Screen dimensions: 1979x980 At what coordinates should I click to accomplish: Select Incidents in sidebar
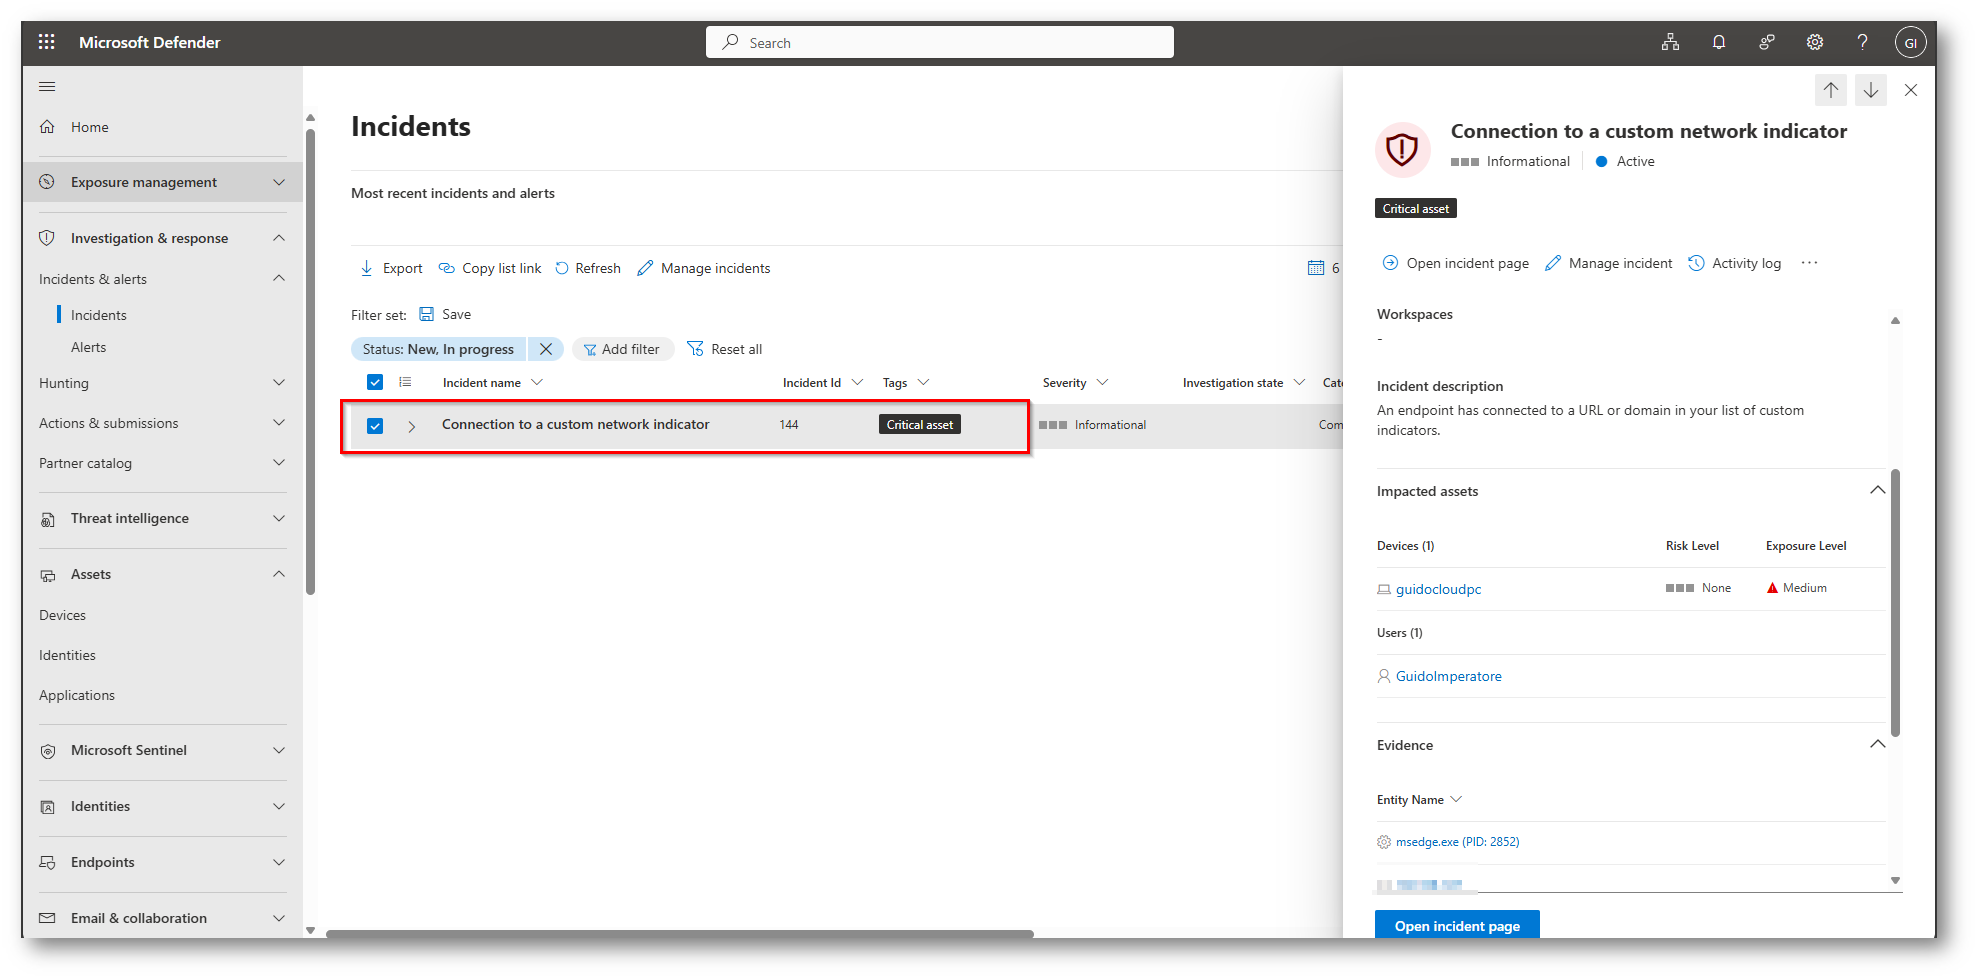[x=99, y=315]
